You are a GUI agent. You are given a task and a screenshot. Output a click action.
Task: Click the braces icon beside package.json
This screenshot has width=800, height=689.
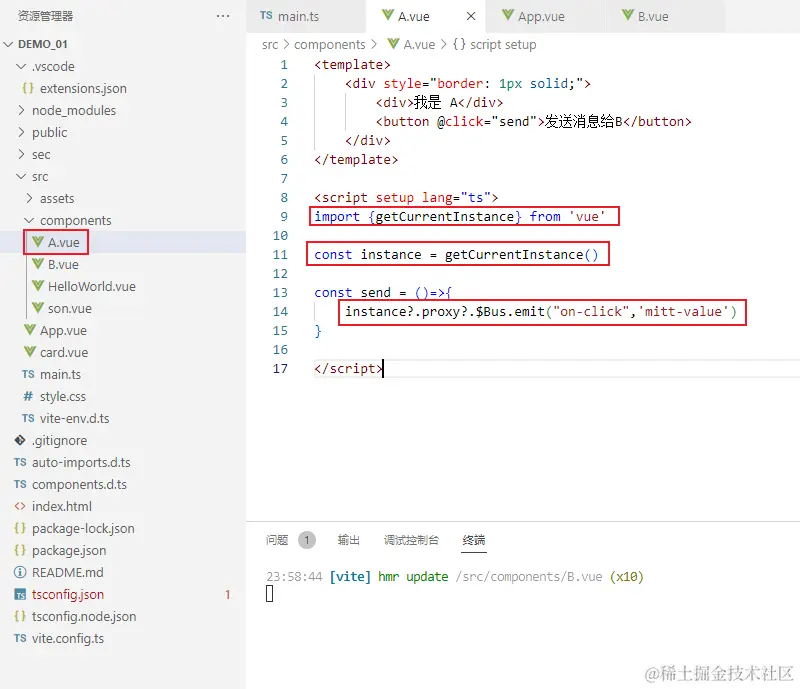click(20, 550)
